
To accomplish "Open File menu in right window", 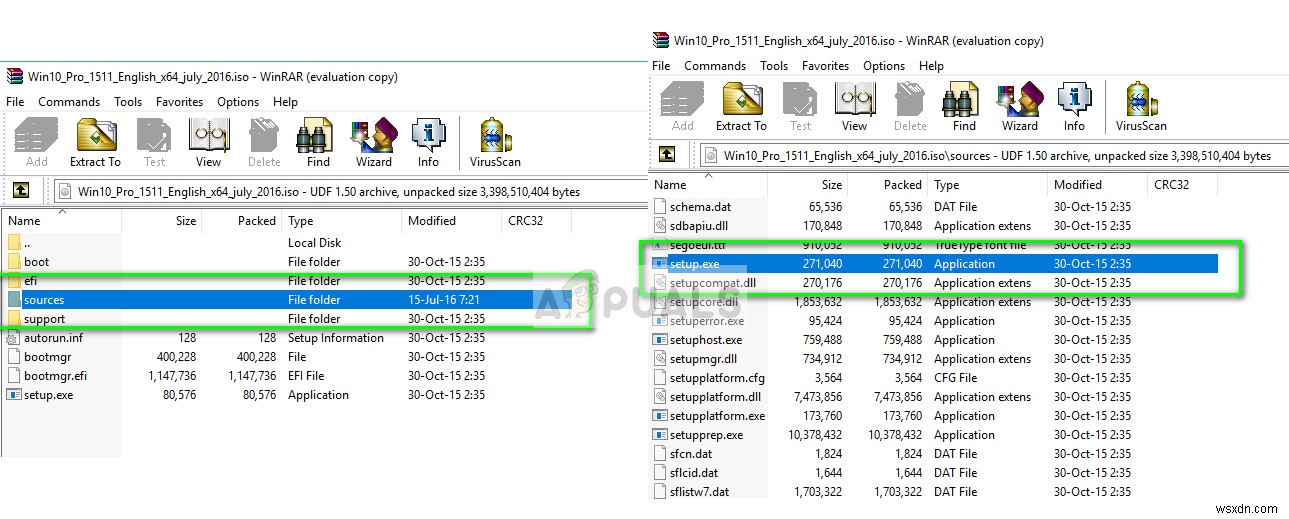I will (x=661, y=66).
